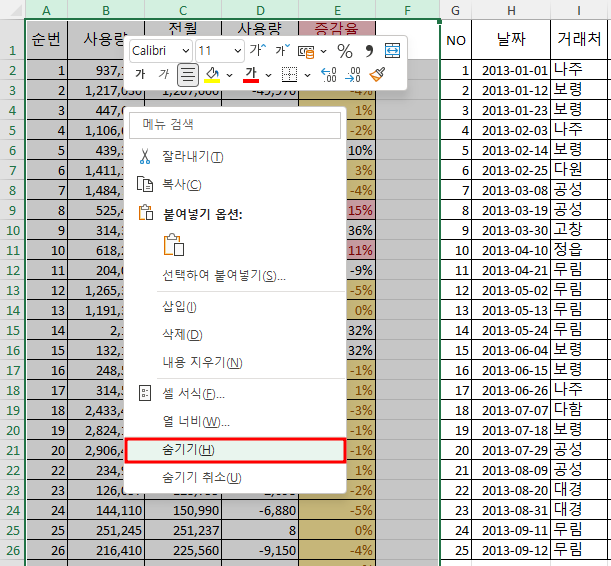611x566 pixels.
Task: Click the 고창 cell
Action: click(579, 230)
